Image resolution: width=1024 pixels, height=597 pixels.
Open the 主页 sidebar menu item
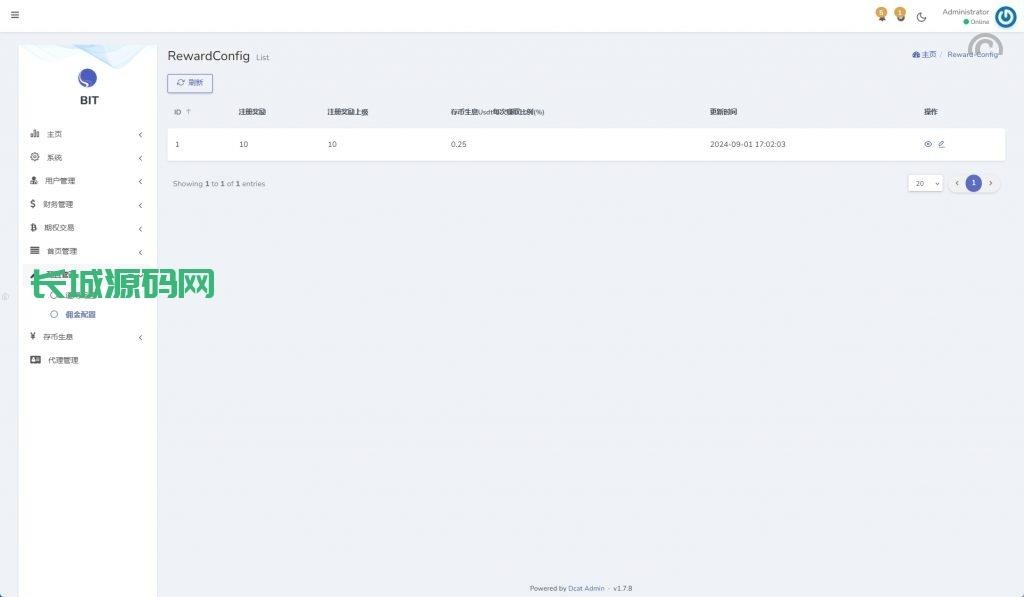click(x=87, y=134)
